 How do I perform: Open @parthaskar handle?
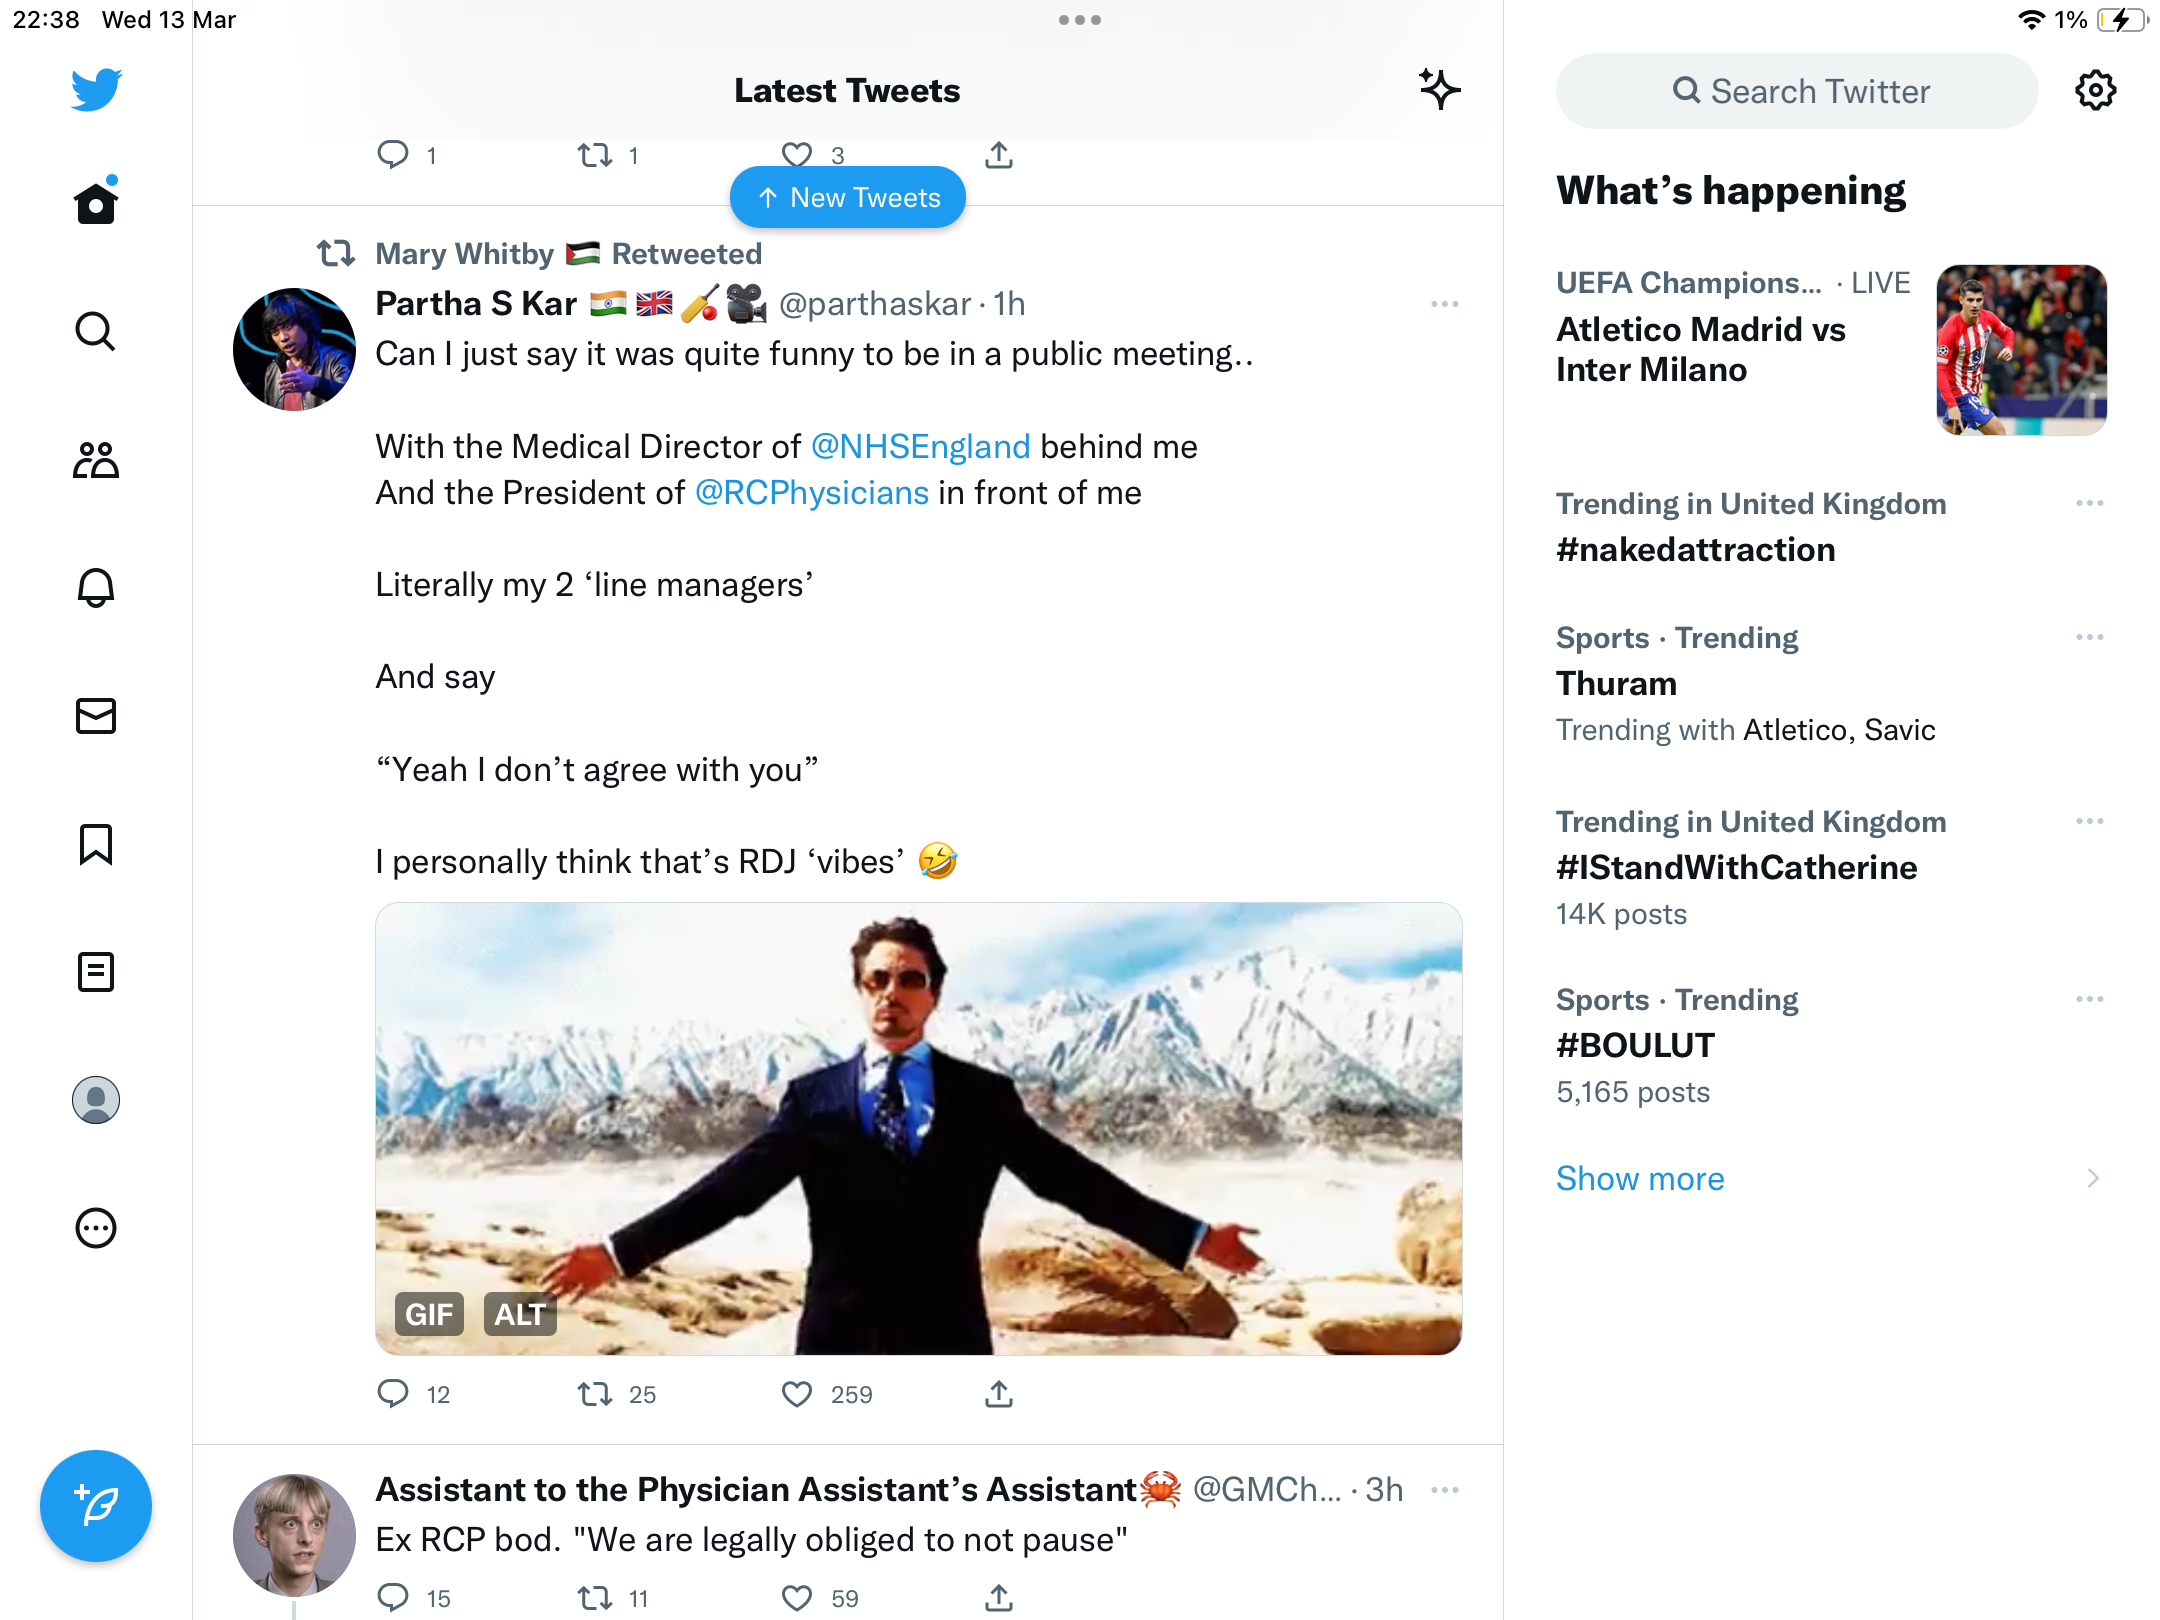pos(875,303)
